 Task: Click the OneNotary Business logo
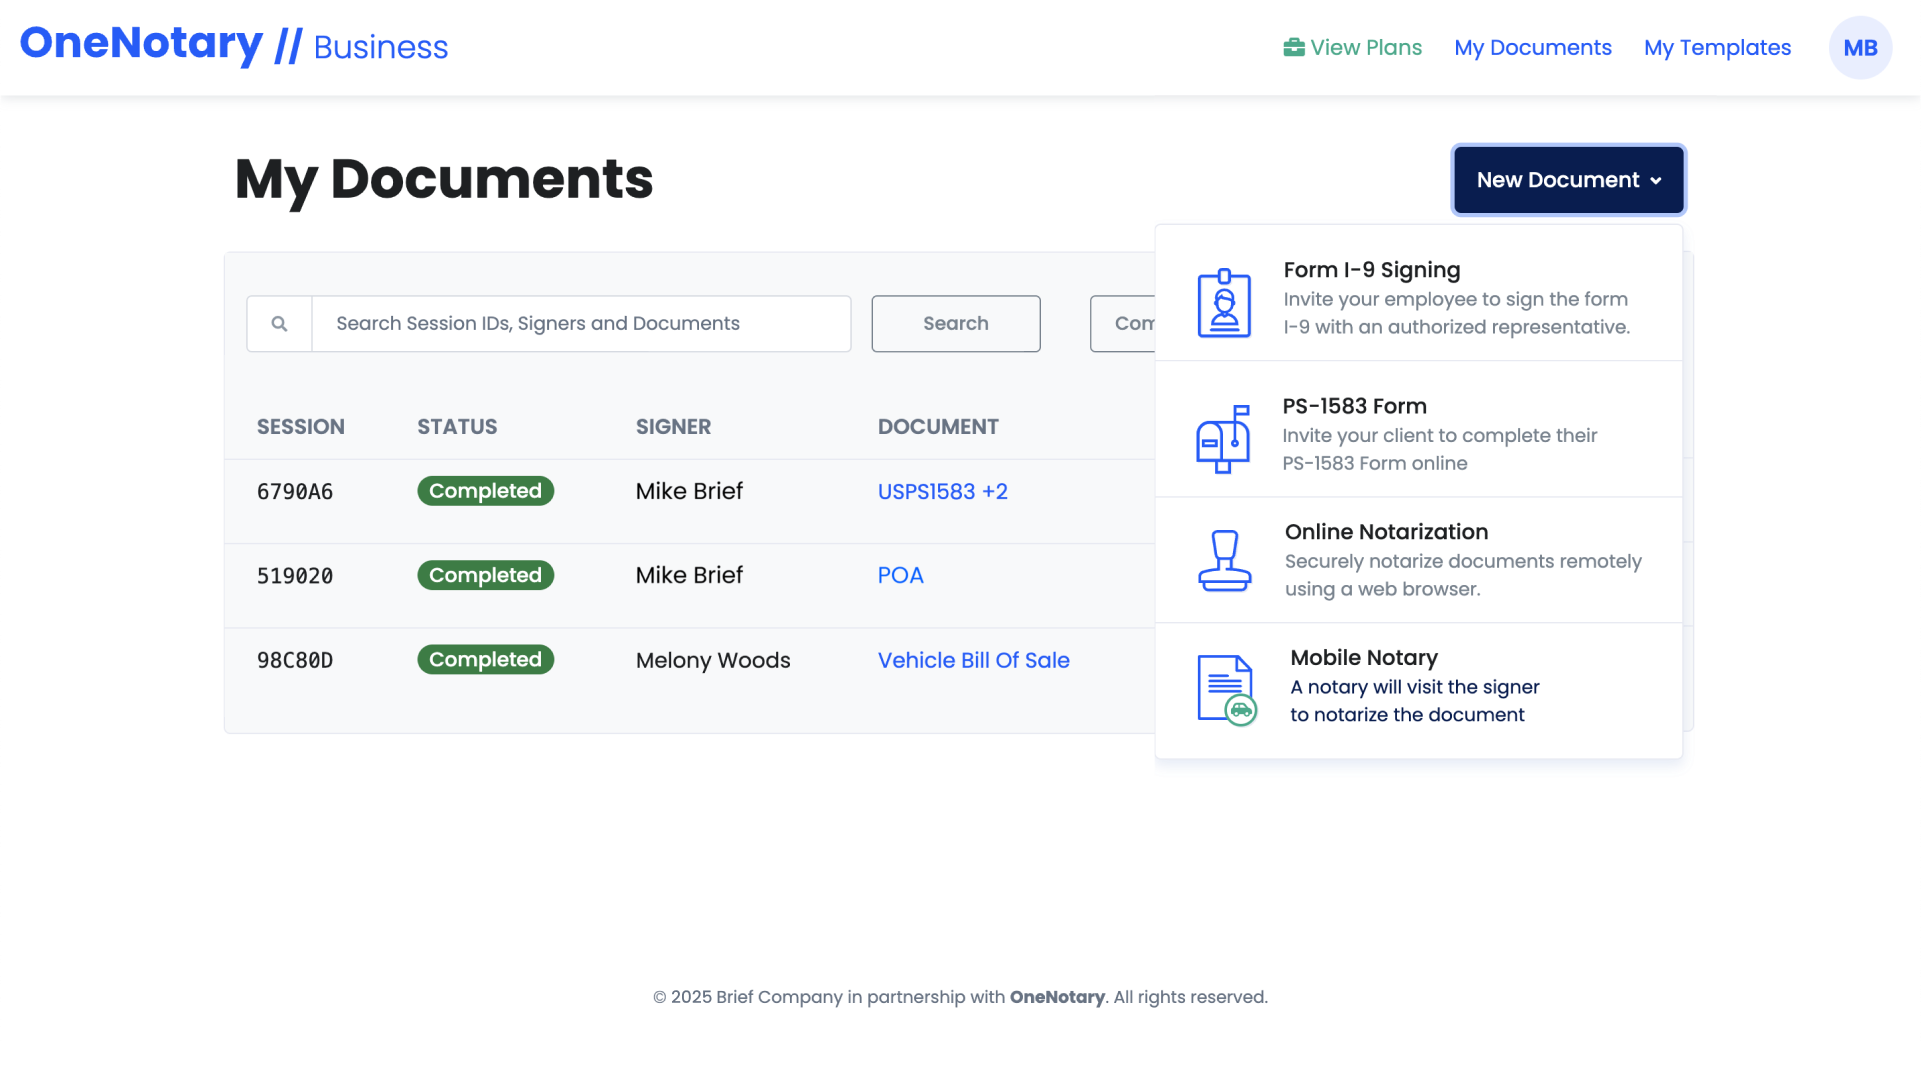coord(234,45)
